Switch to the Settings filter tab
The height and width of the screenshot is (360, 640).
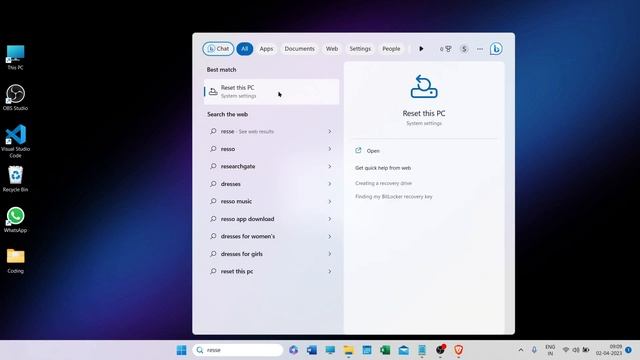(x=360, y=49)
